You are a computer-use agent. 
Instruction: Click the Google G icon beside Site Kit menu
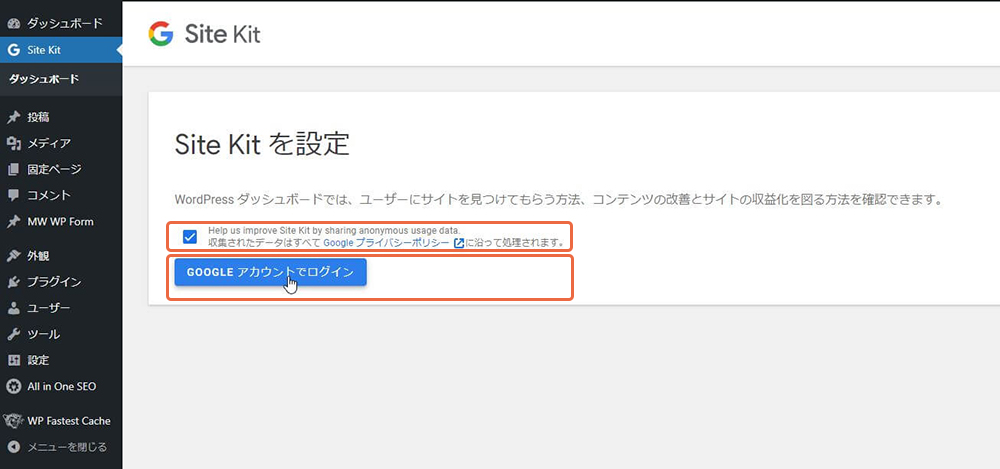(13, 50)
